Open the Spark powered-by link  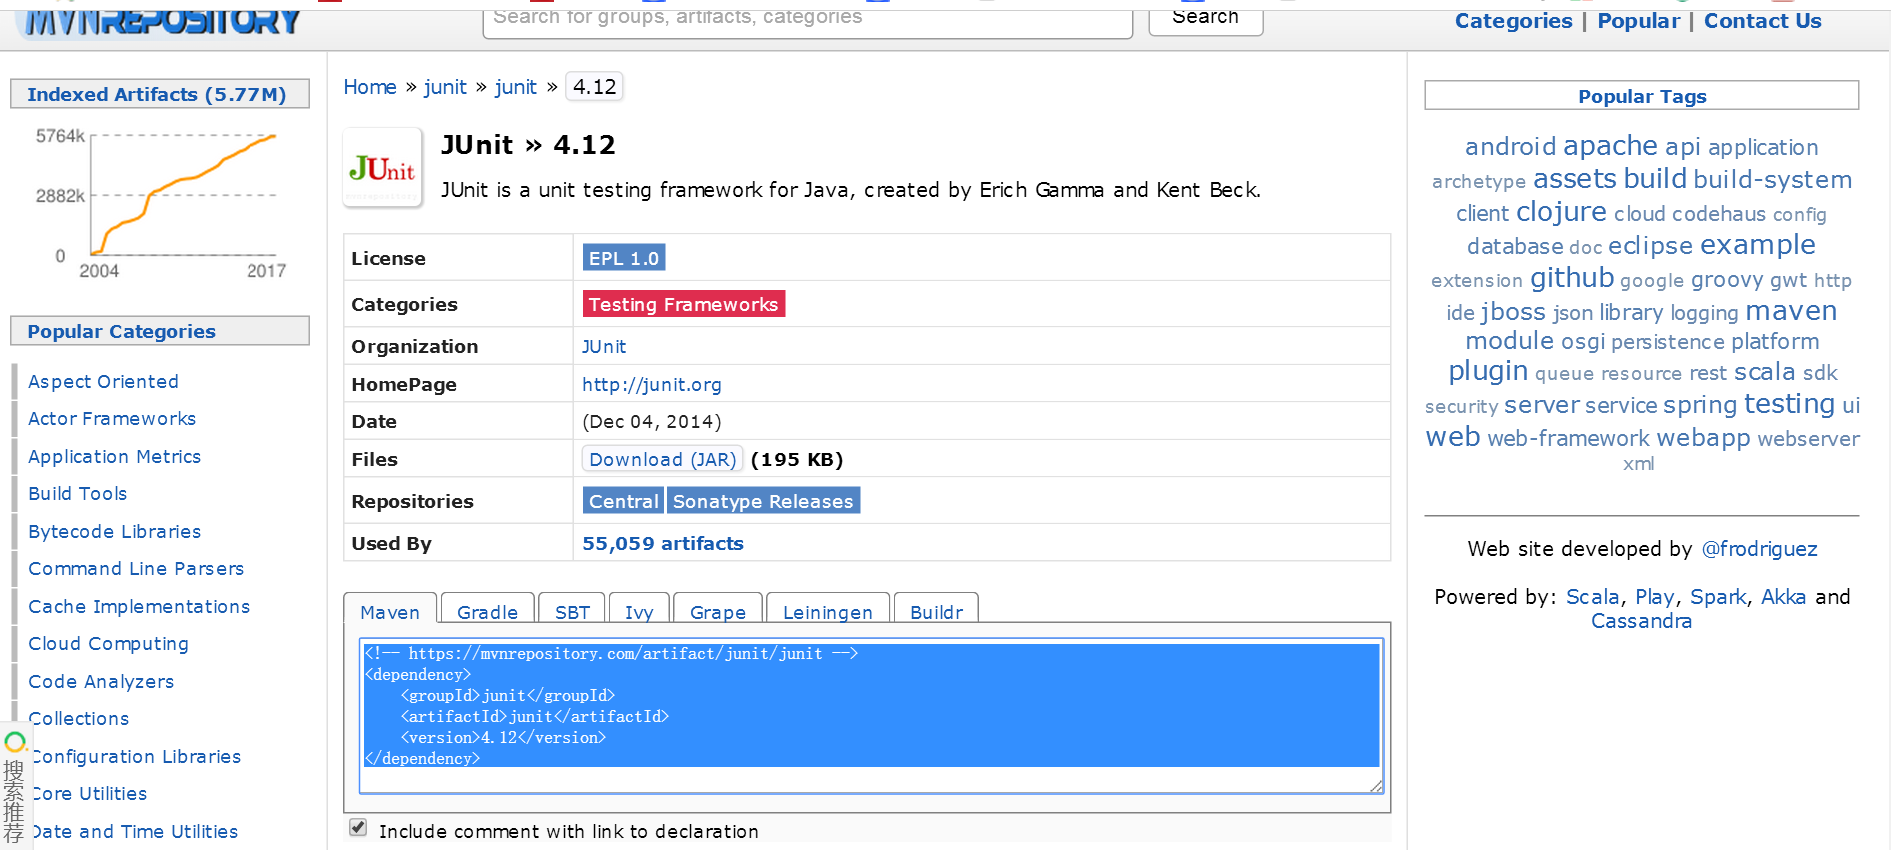tap(1718, 597)
